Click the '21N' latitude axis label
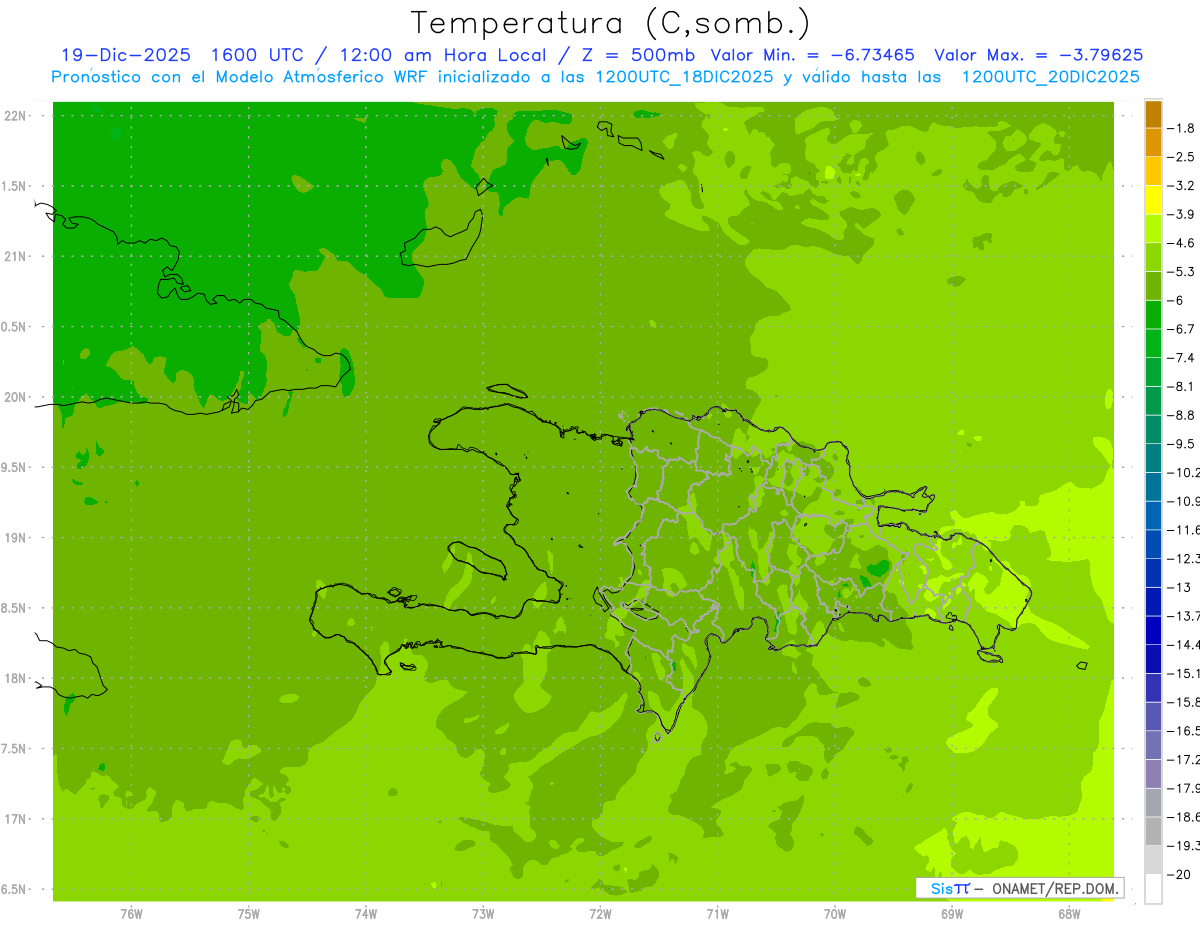 pos(14,256)
